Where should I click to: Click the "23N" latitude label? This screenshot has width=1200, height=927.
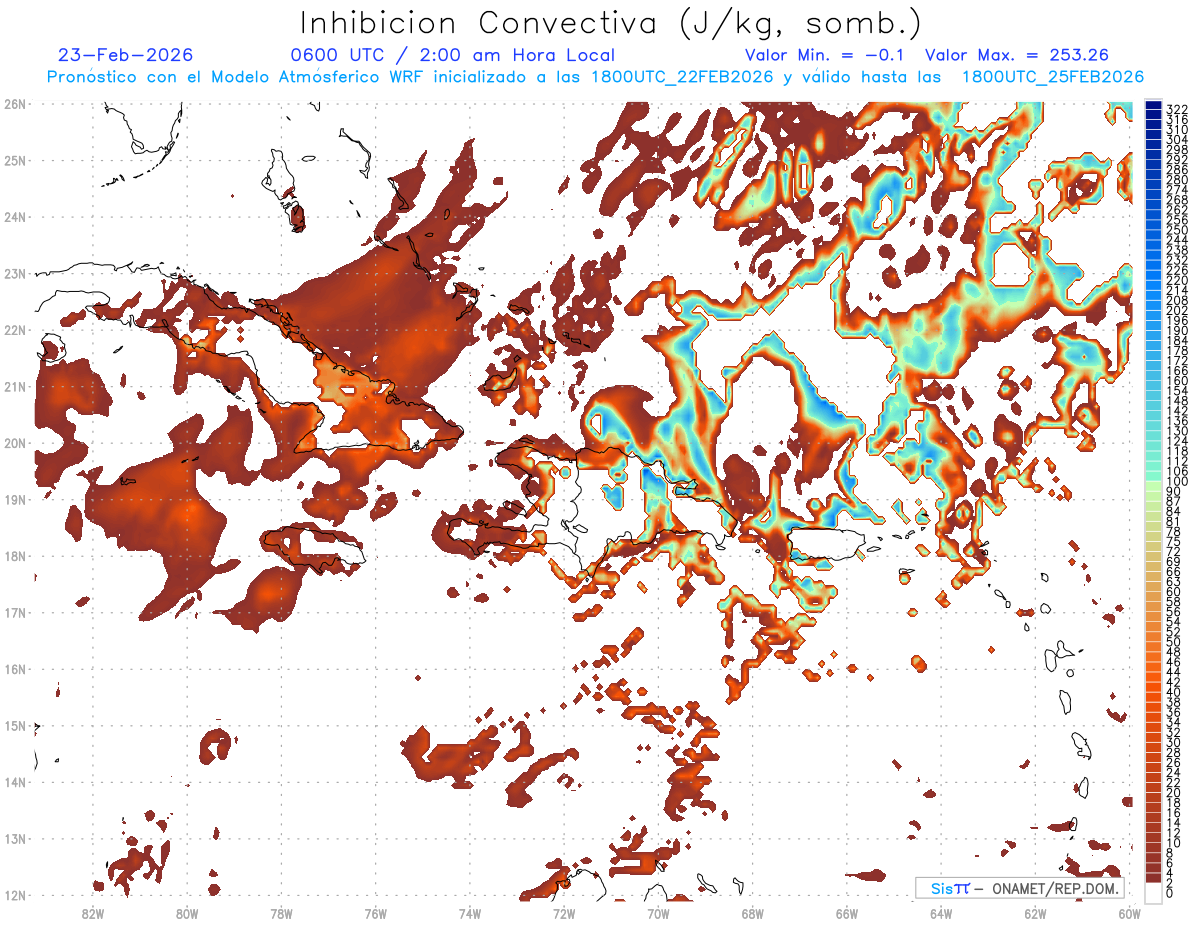point(14,273)
